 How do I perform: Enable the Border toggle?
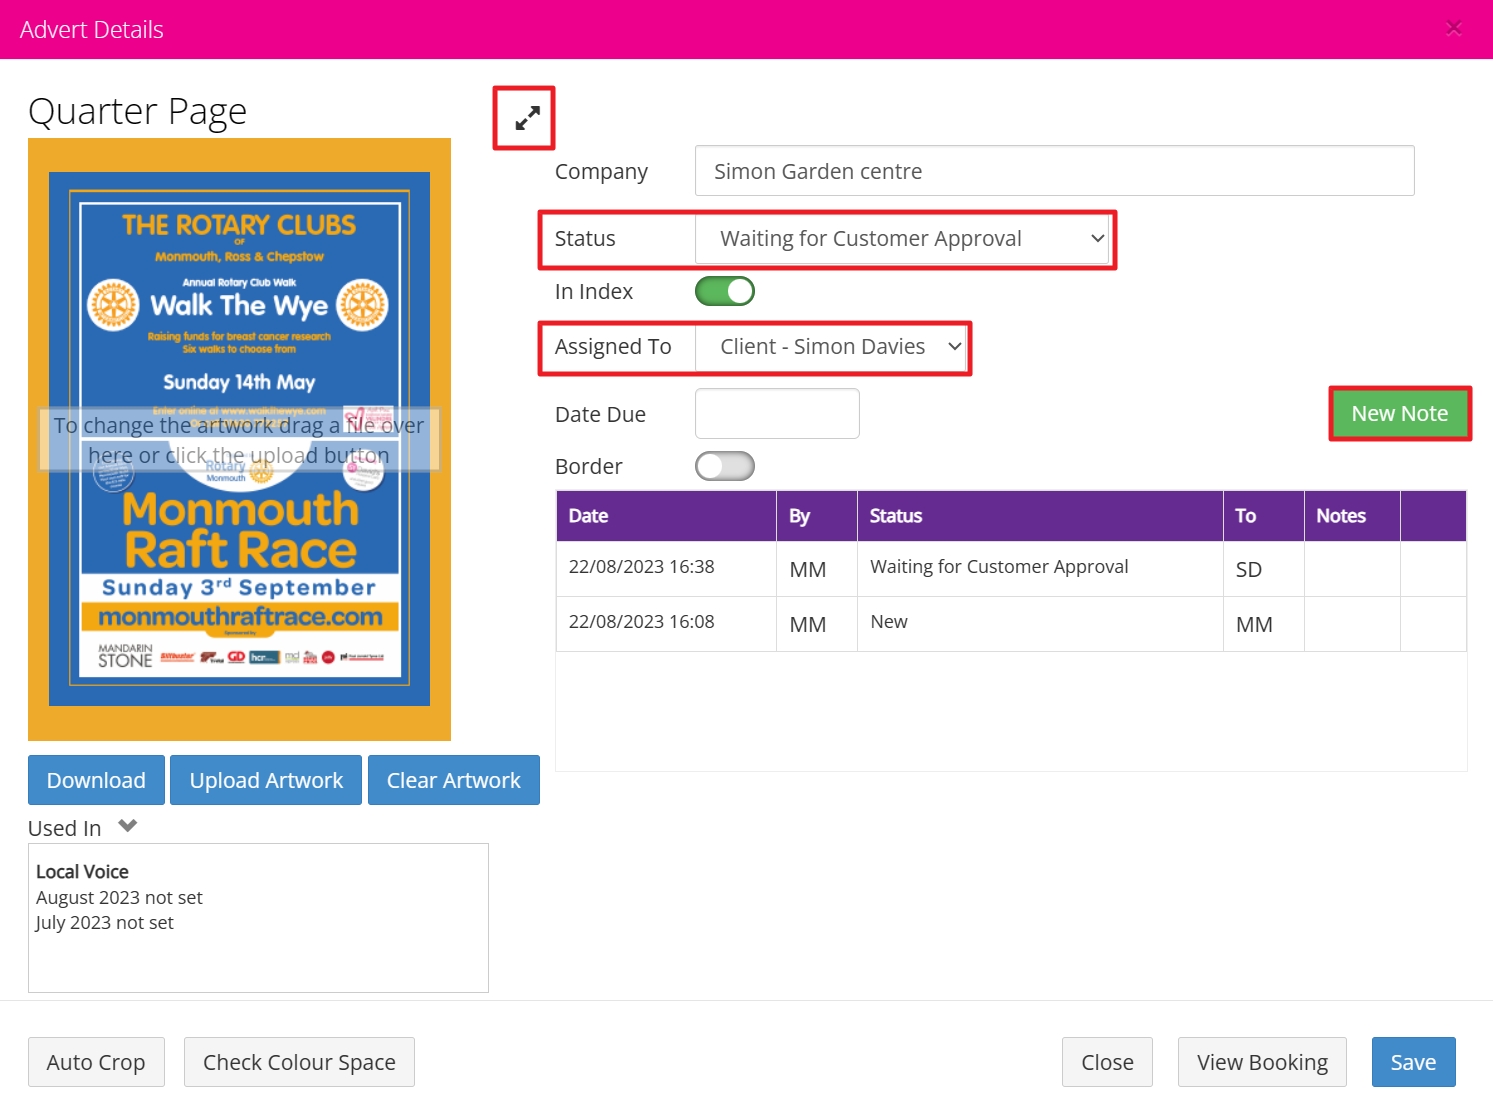pos(725,466)
